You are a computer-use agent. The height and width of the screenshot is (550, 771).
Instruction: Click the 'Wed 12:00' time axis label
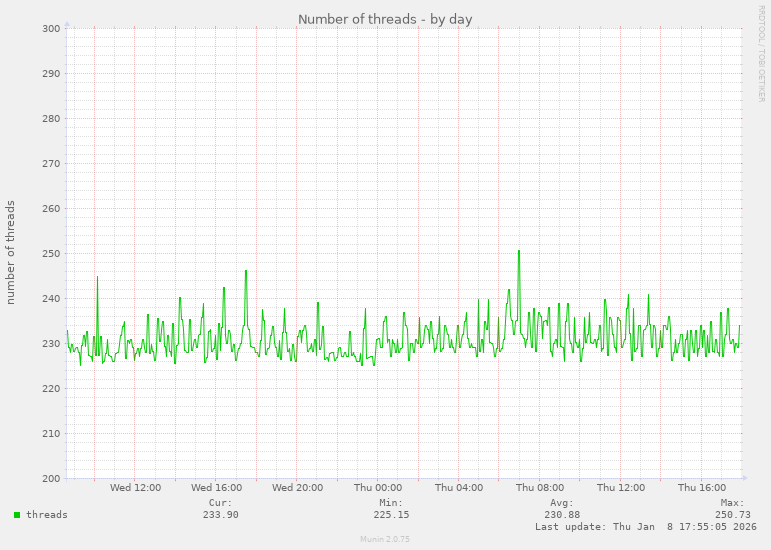tap(135, 488)
